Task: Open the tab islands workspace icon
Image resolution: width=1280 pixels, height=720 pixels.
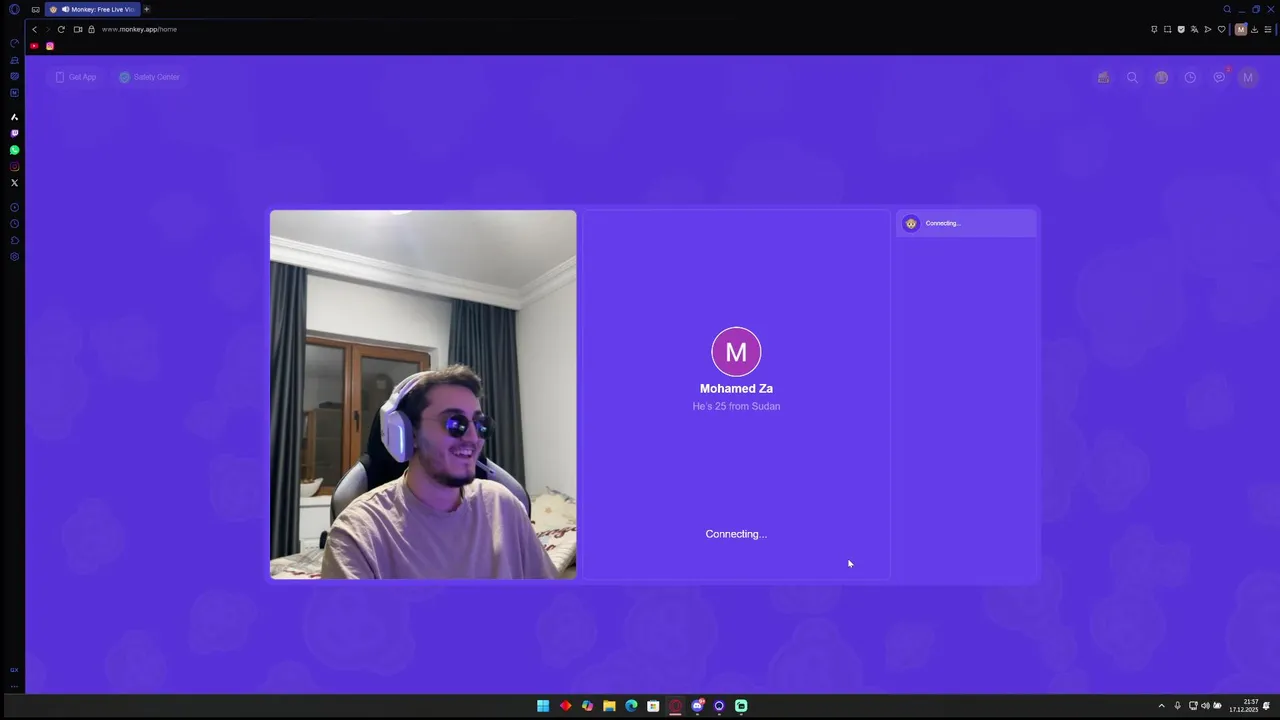Action: (36, 9)
